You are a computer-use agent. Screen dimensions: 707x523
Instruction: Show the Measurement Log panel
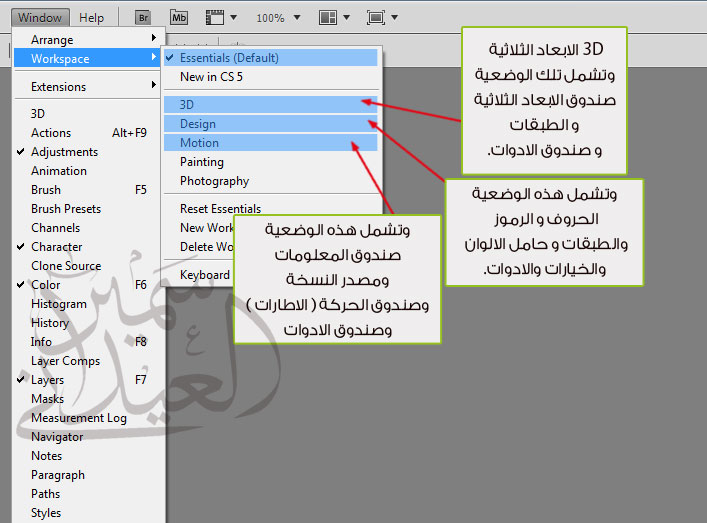88,418
